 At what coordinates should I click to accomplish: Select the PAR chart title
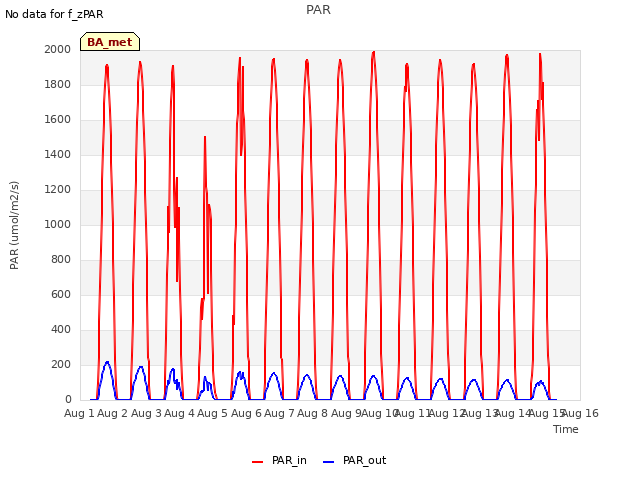pos(318,10)
